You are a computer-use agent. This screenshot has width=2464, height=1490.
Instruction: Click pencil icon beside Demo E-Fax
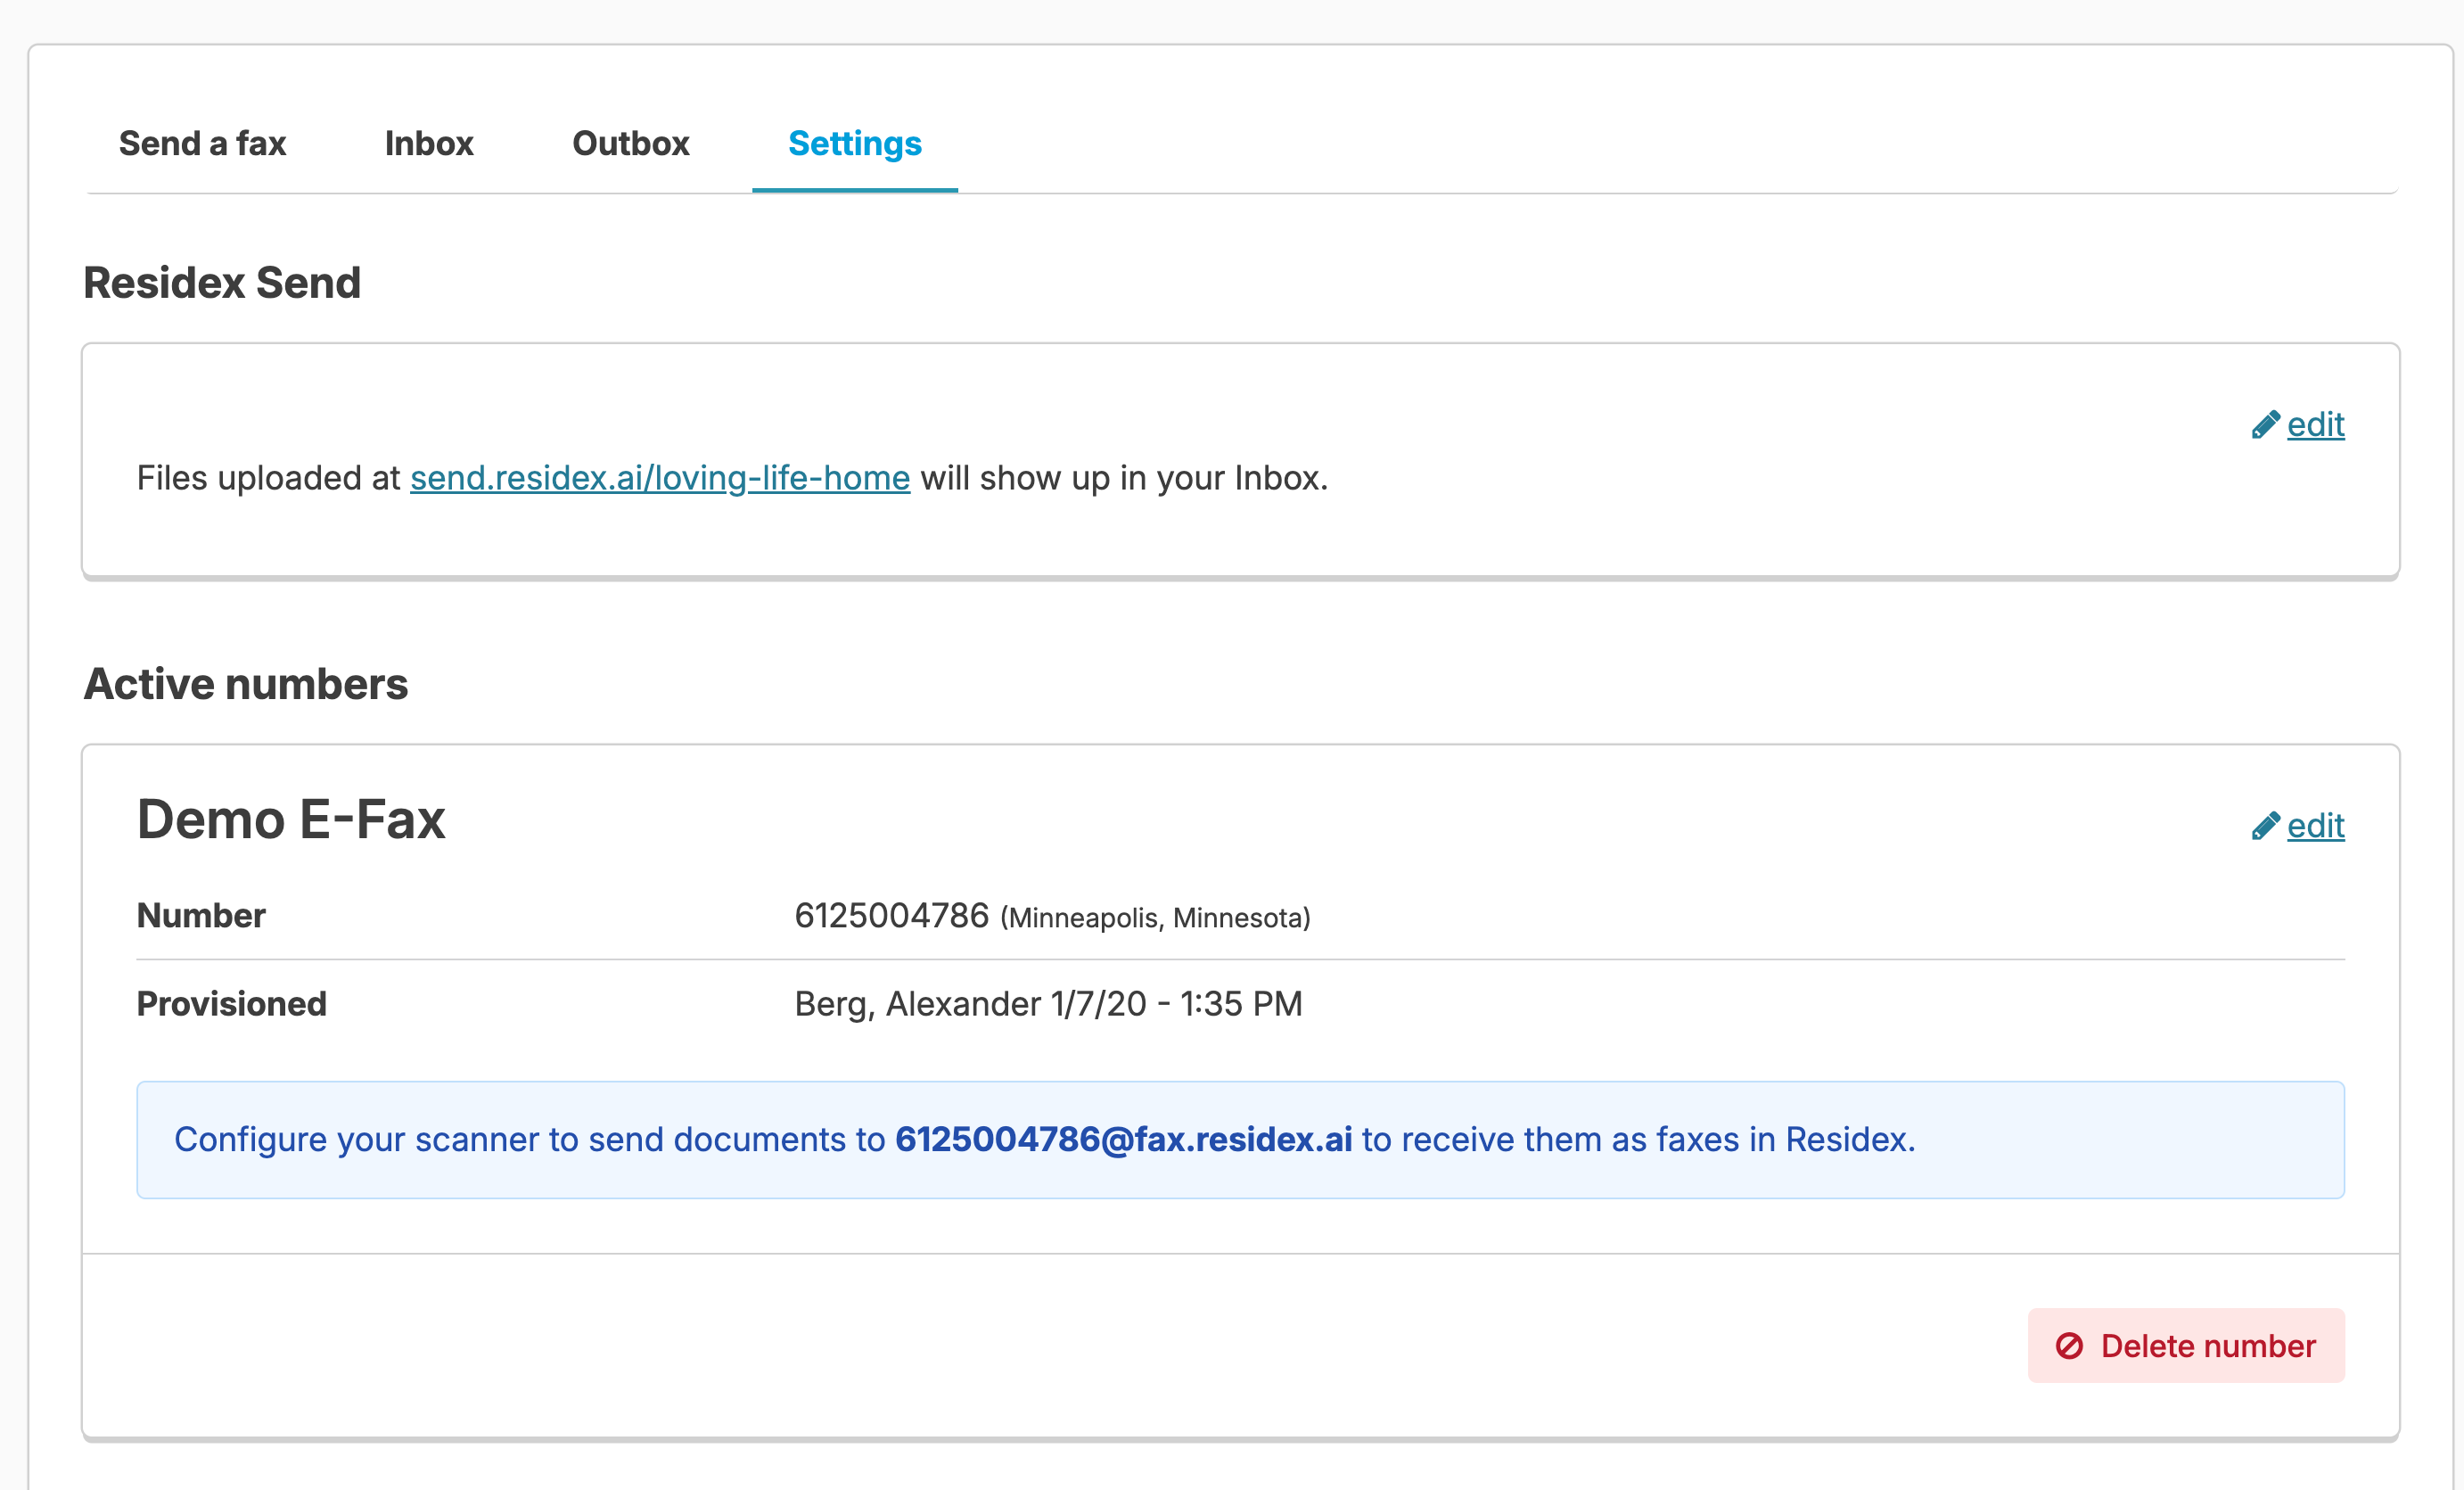(2265, 826)
